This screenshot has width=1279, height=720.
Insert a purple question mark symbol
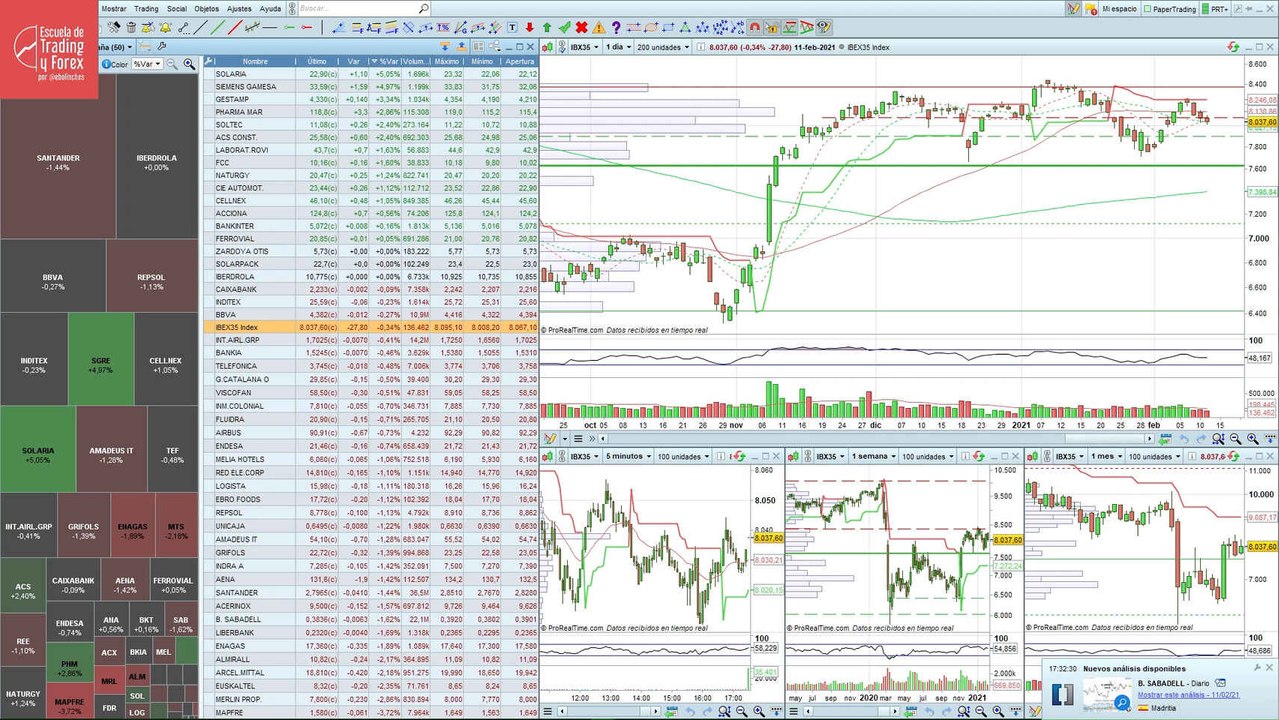click(616, 27)
